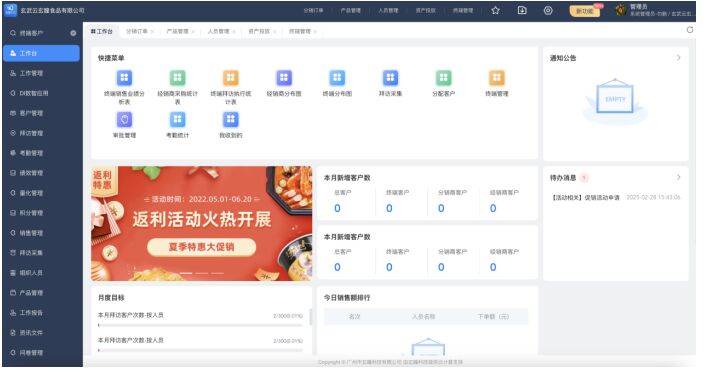The image size is (708, 370).
Task: Open the orange 终端管理 quick menu icon
Action: click(x=497, y=78)
